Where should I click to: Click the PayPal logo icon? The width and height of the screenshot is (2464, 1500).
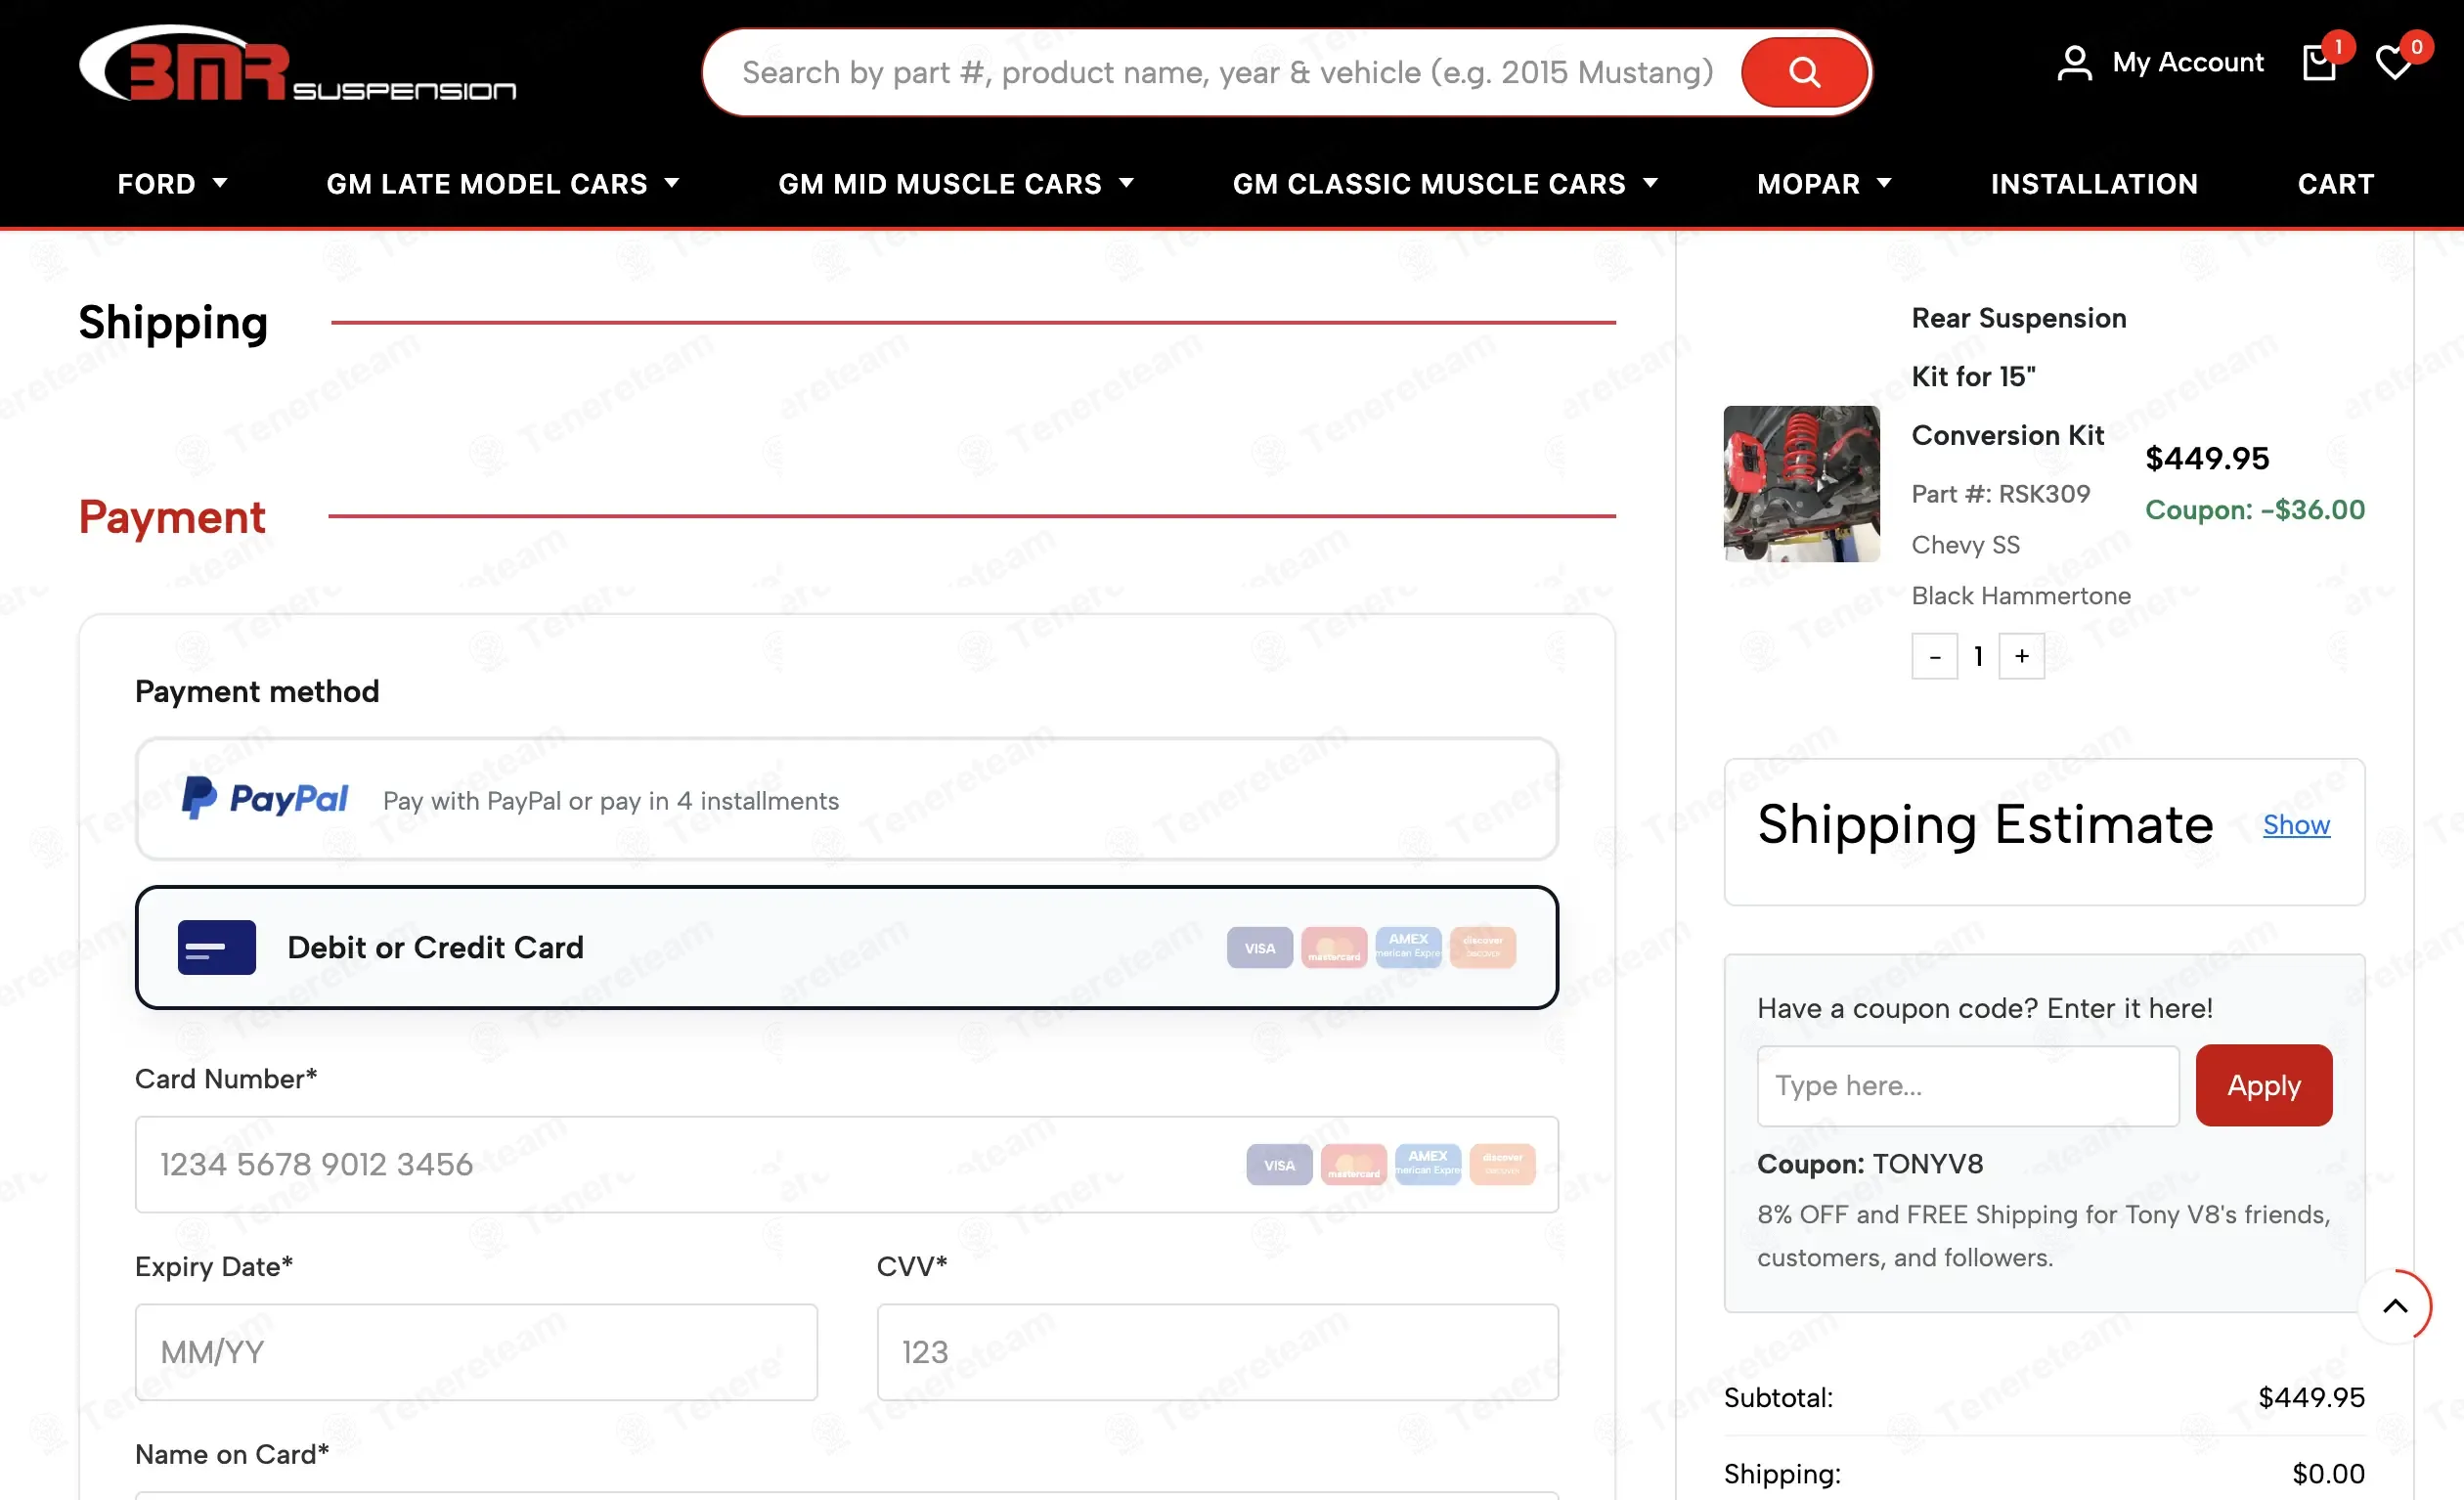pos(265,799)
